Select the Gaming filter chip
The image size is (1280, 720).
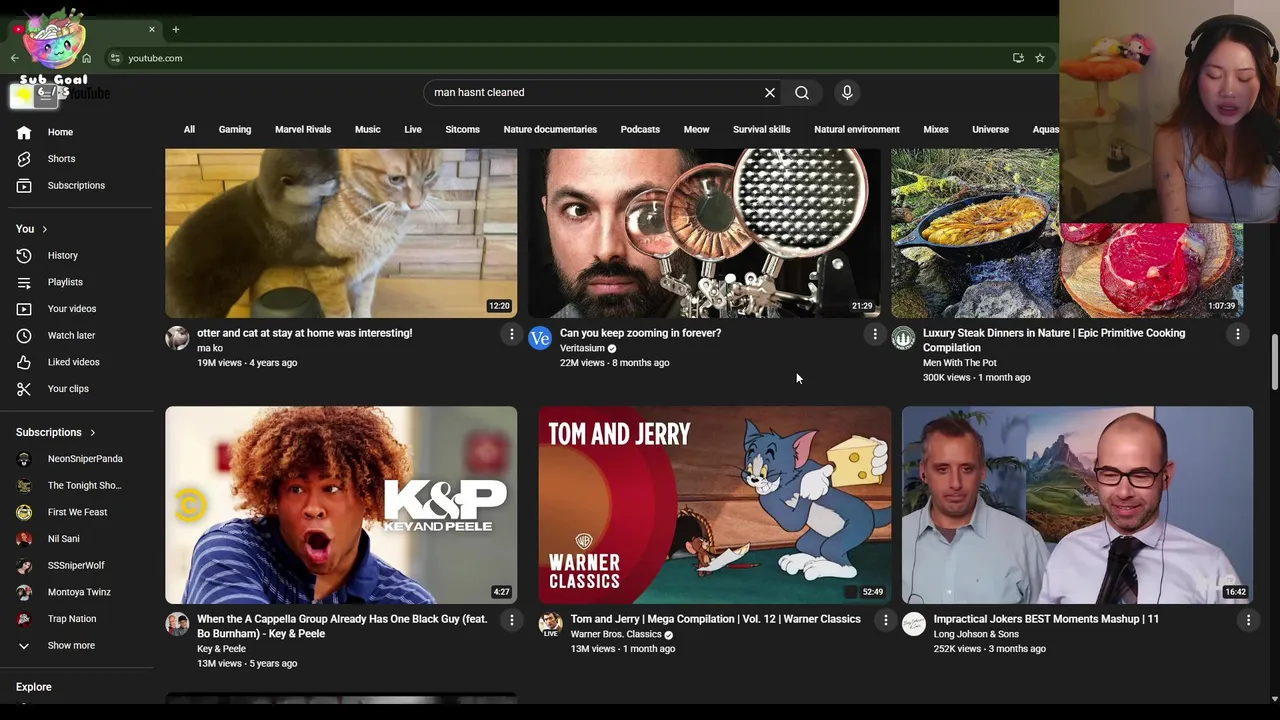[235, 129]
